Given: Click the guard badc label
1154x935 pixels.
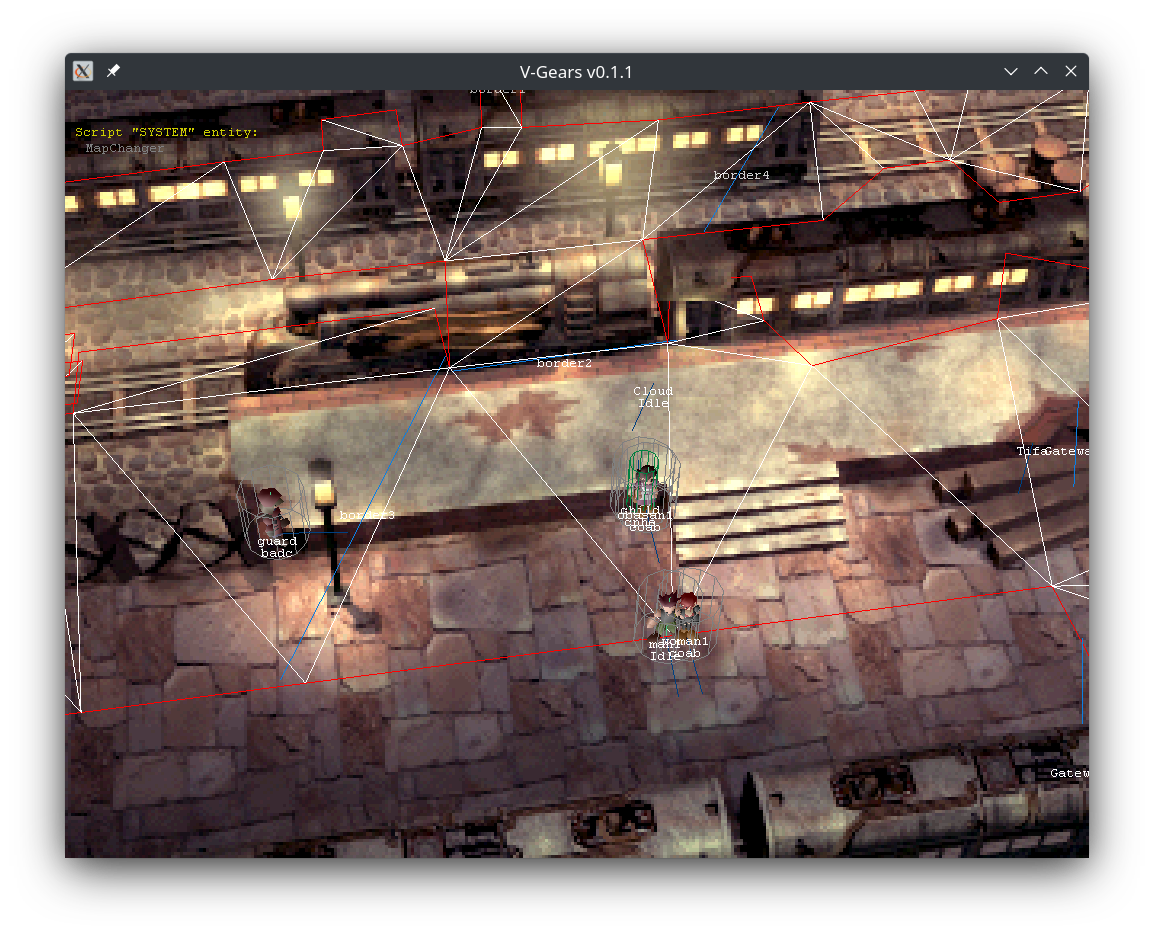Looking at the screenshot, I should 277,547.
